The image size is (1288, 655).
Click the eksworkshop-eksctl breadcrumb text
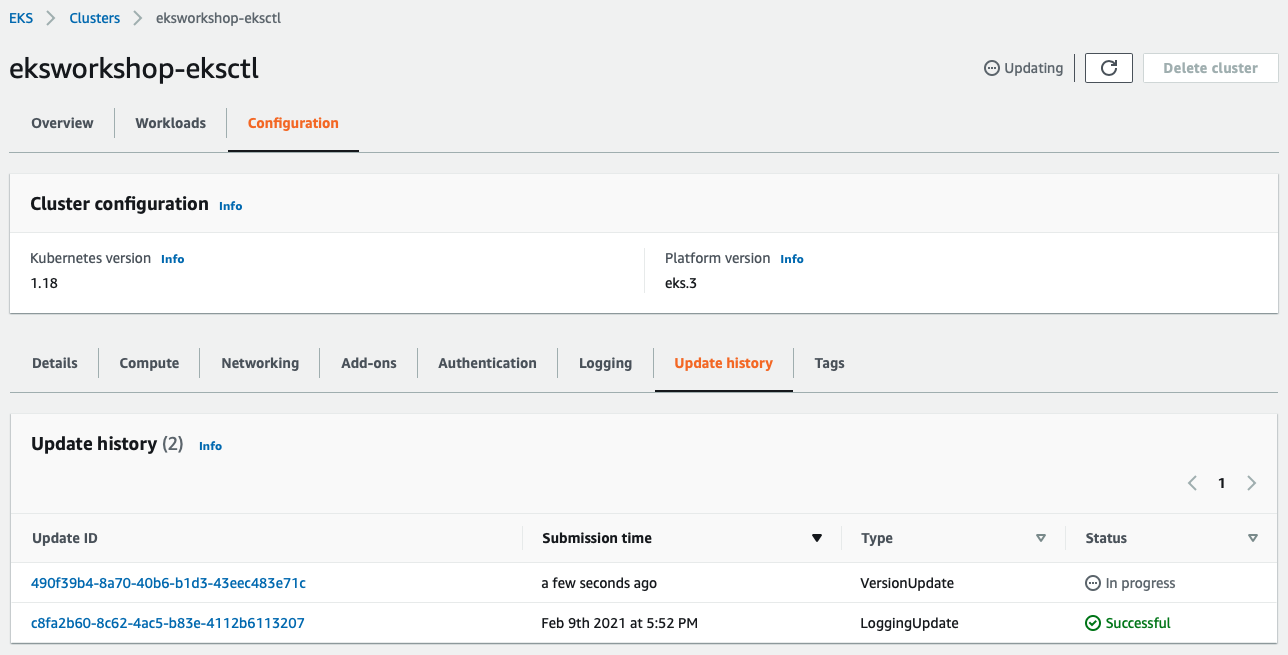point(218,18)
